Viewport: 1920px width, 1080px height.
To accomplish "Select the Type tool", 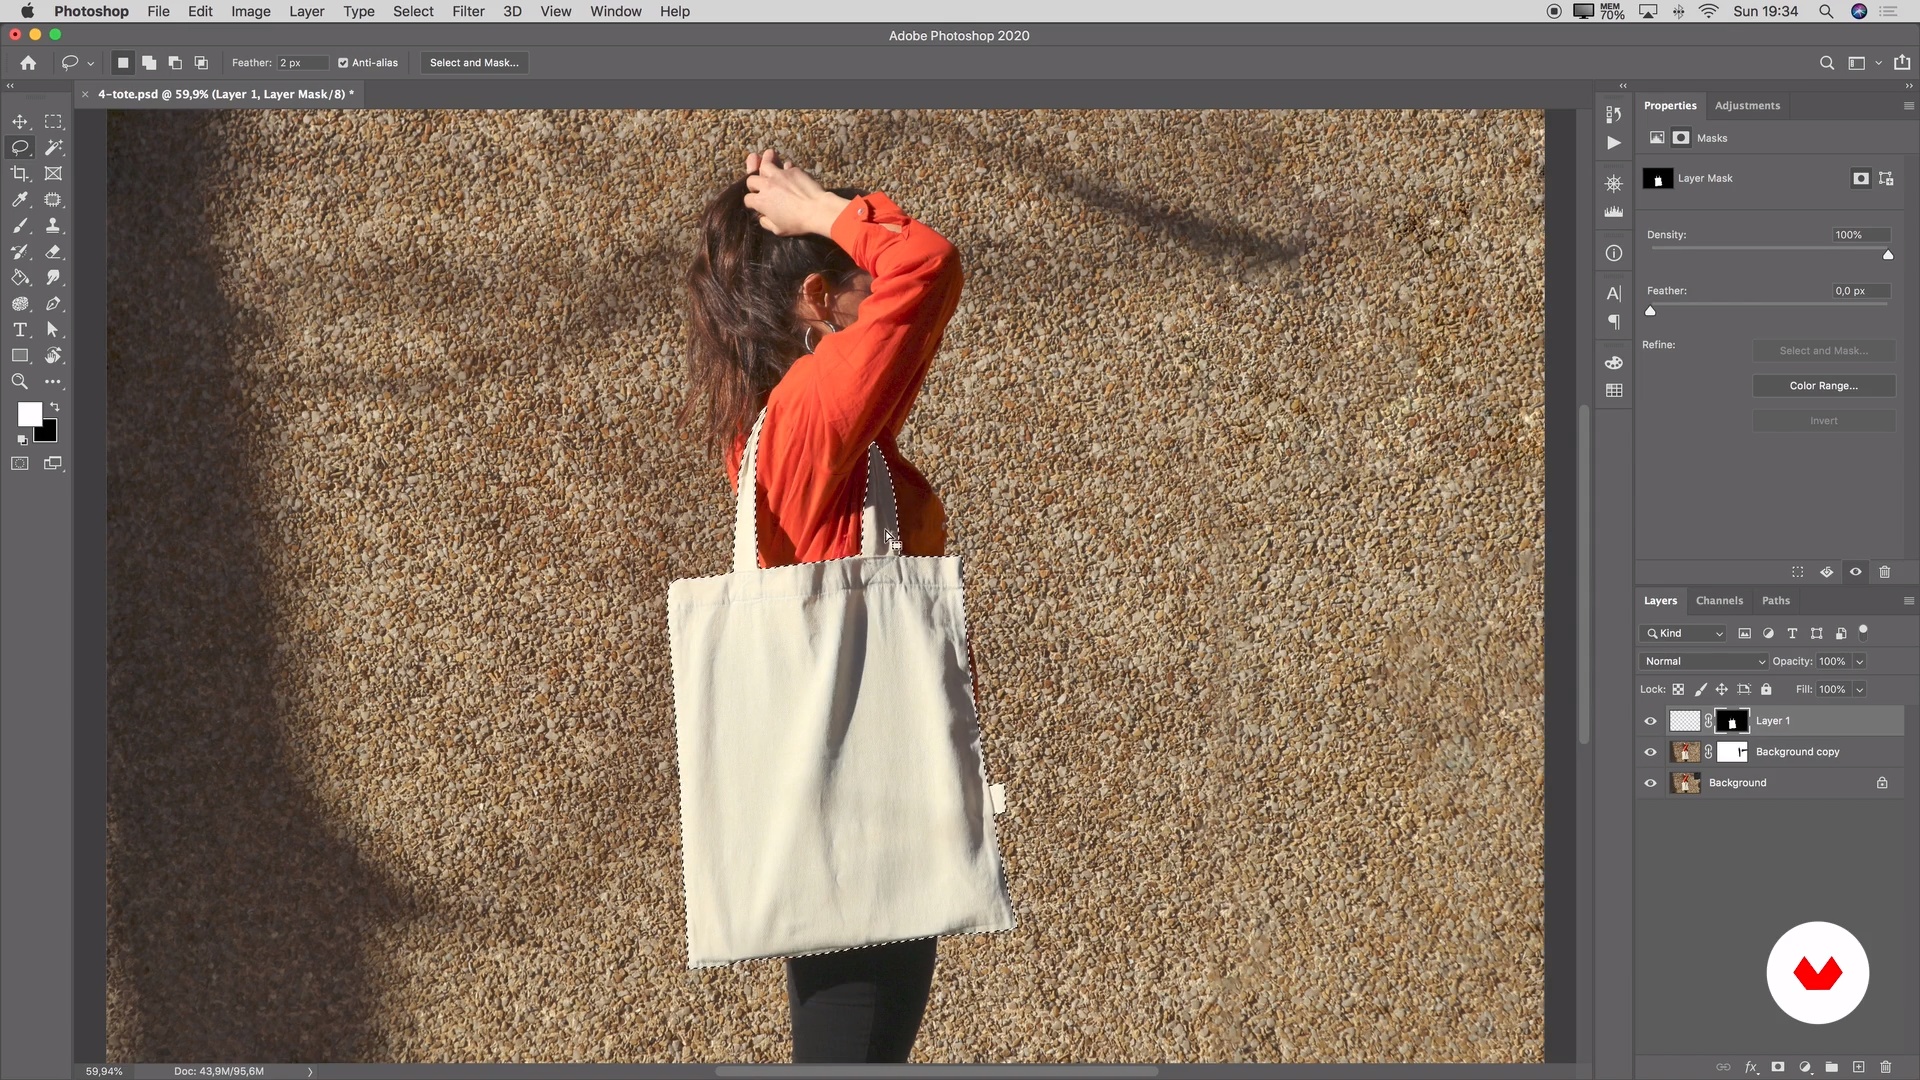I will click(20, 329).
